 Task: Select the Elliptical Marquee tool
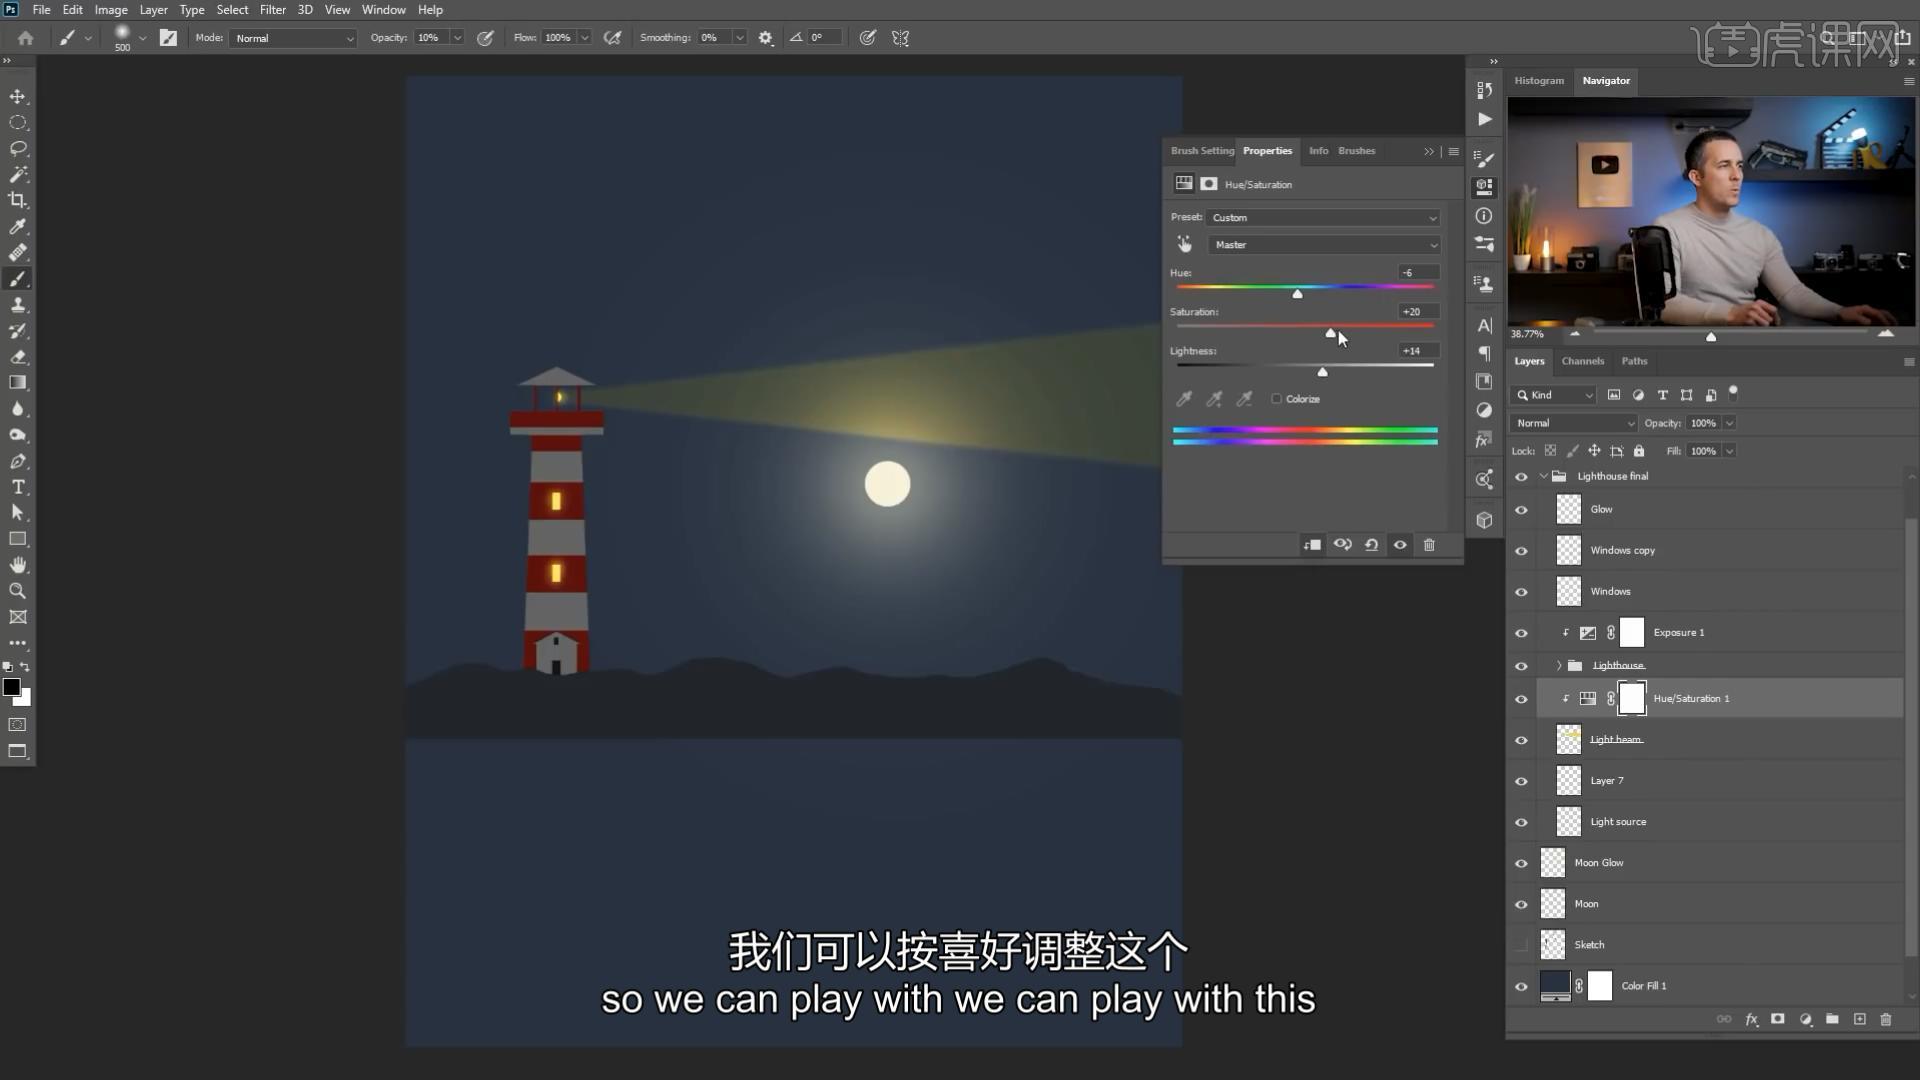tap(18, 122)
